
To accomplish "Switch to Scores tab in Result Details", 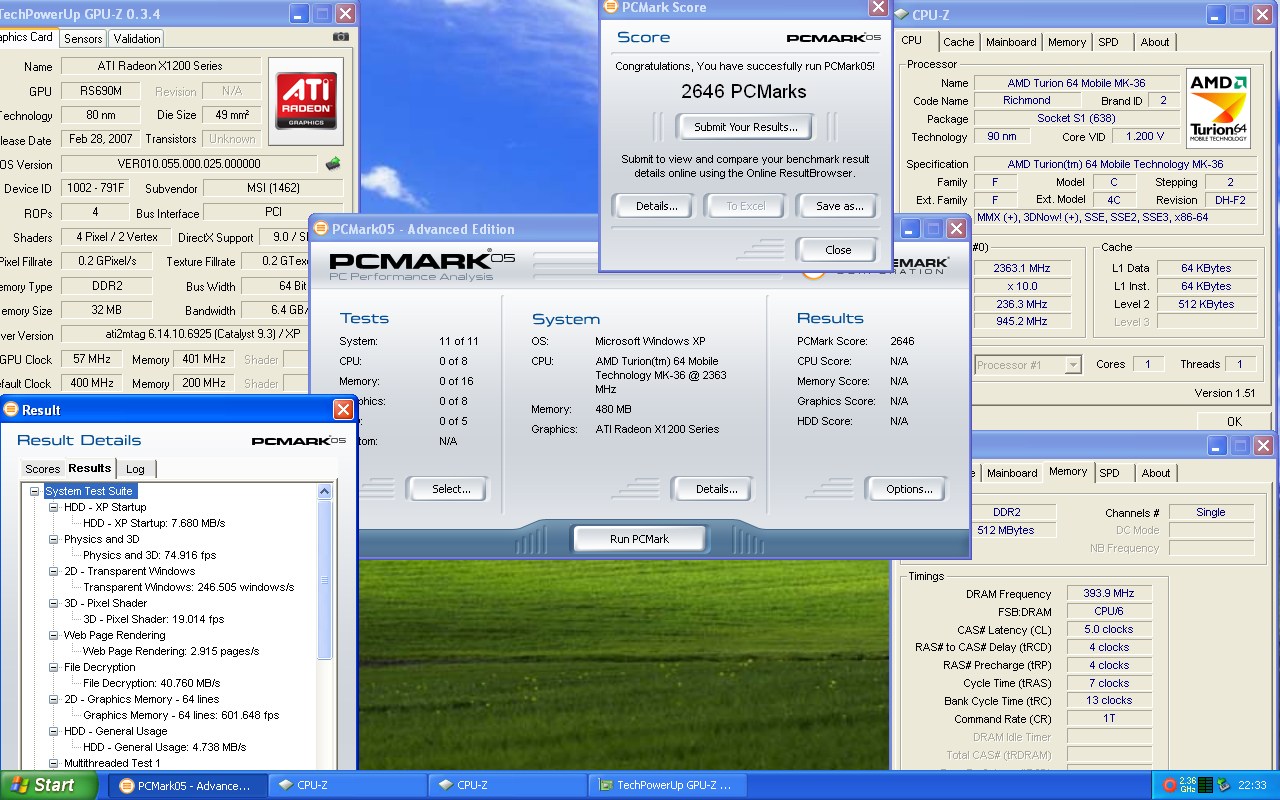I will coord(42,469).
